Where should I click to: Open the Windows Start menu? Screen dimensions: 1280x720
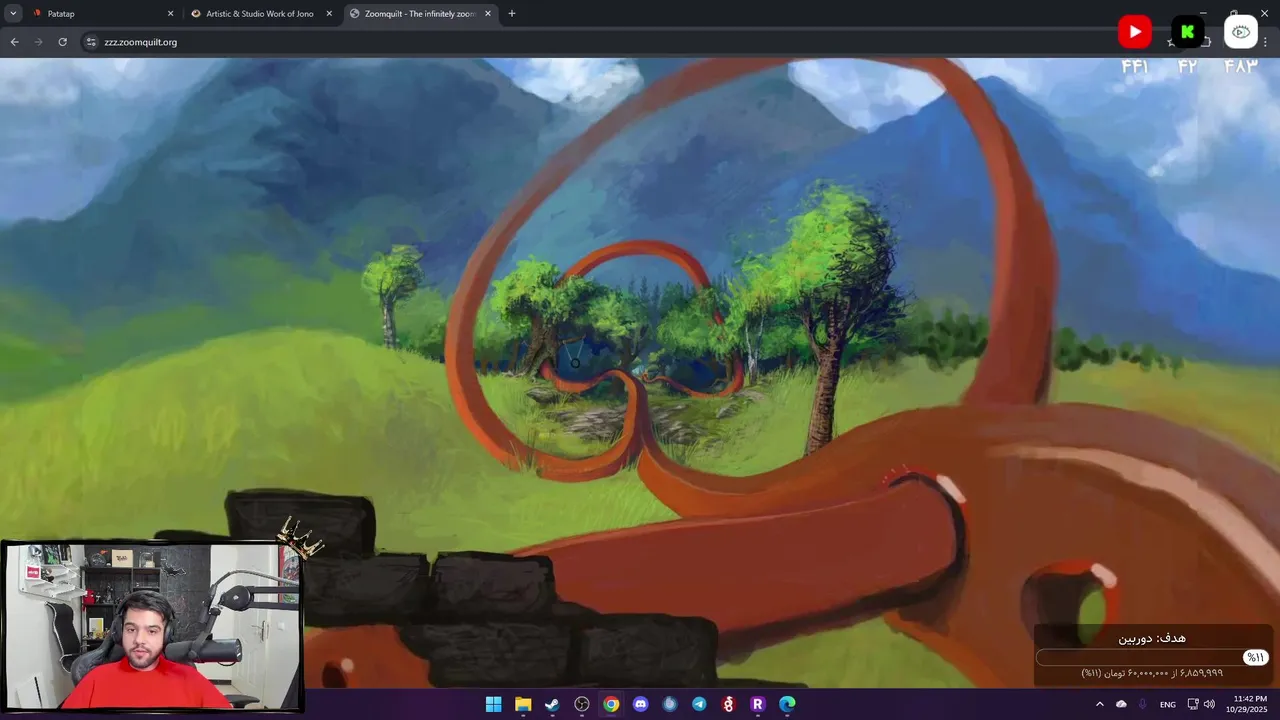pyautogui.click(x=493, y=704)
